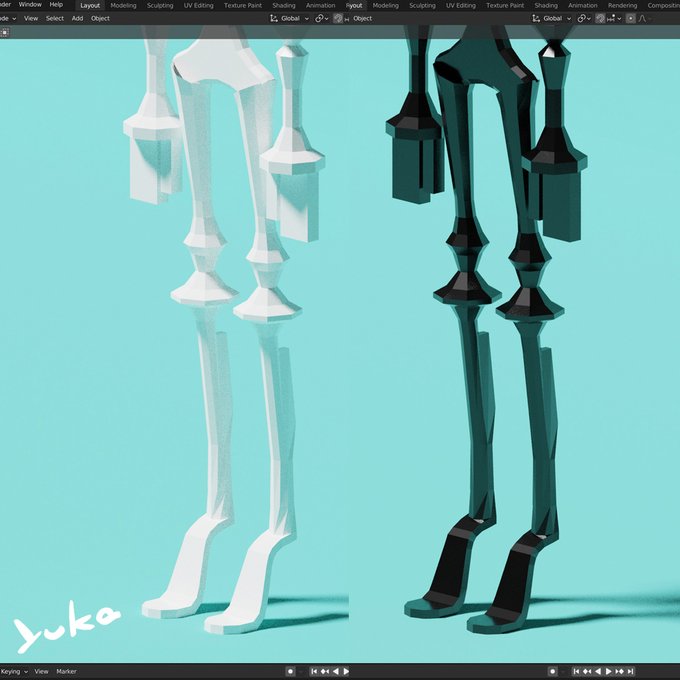Toggle snapping magnet in white-model window

point(338,18)
